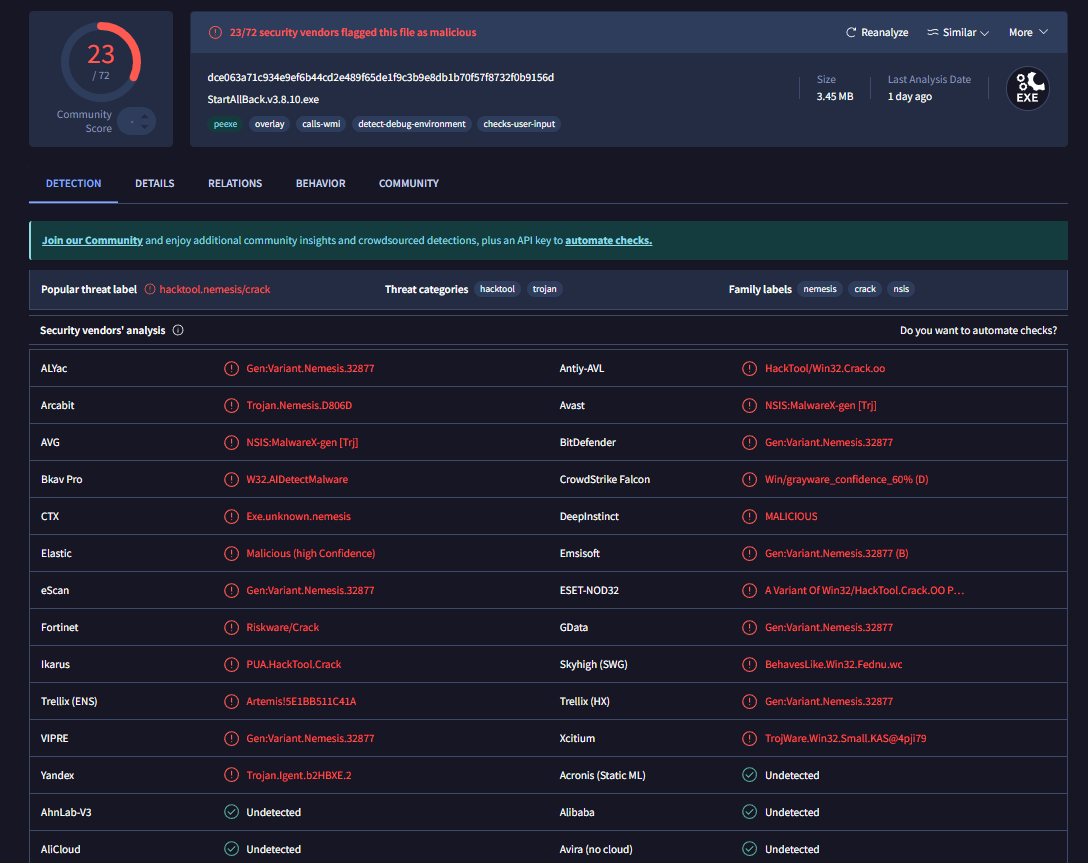Click the alert icon in the Bkav Pro row
Image resolution: width=1088 pixels, height=863 pixels.
tap(232, 479)
